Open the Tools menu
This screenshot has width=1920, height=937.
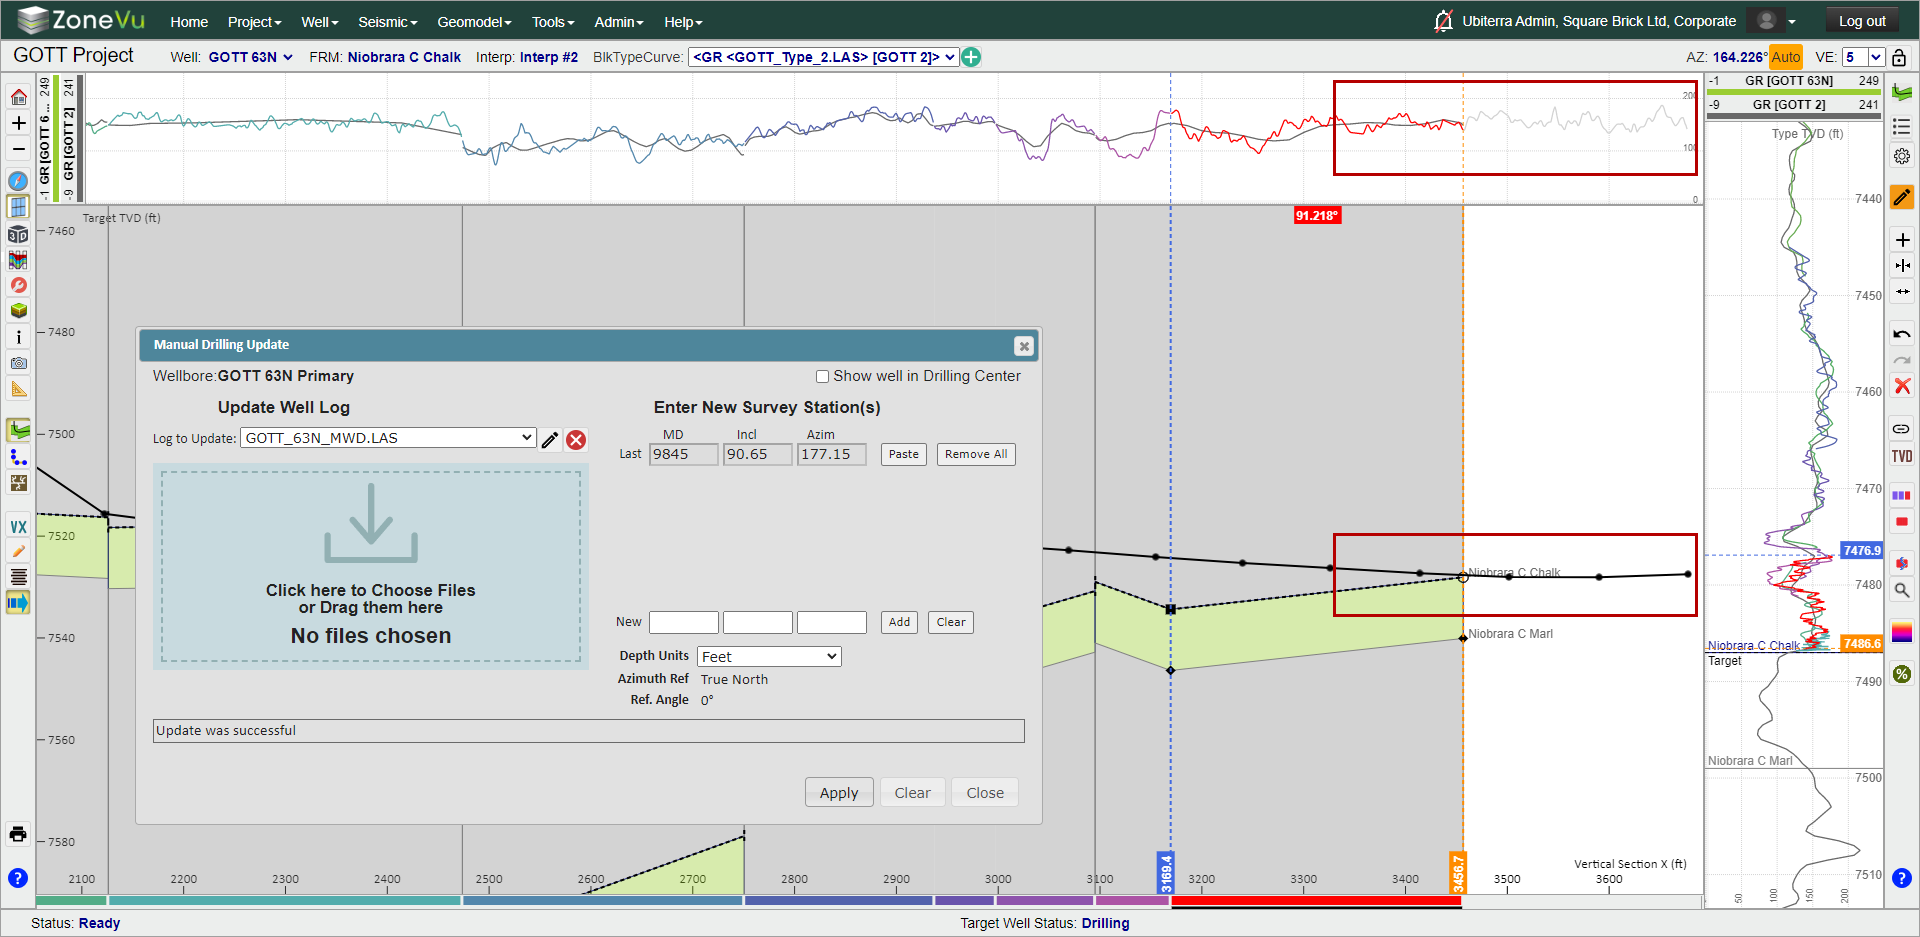(x=553, y=22)
